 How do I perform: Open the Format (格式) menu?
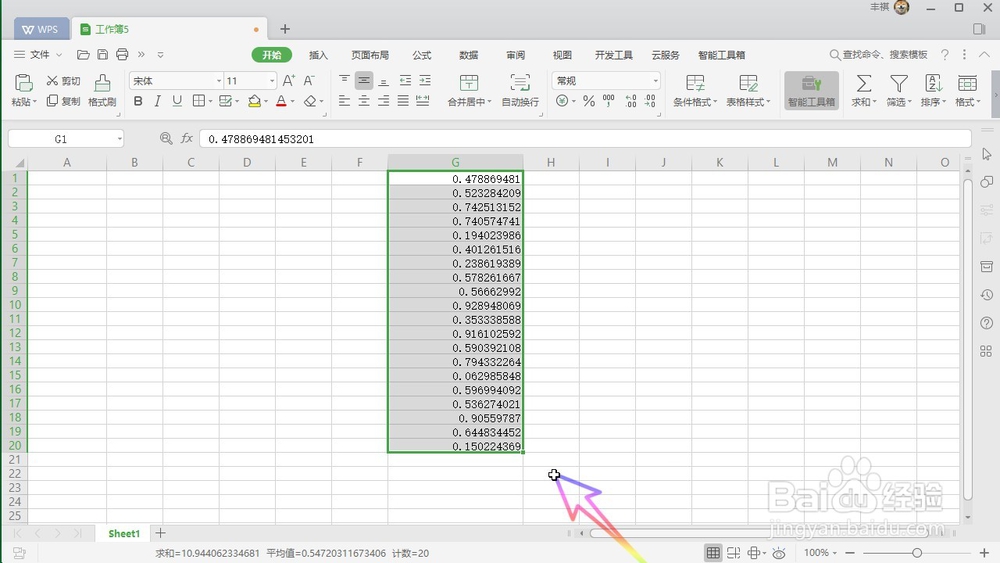pos(967,90)
